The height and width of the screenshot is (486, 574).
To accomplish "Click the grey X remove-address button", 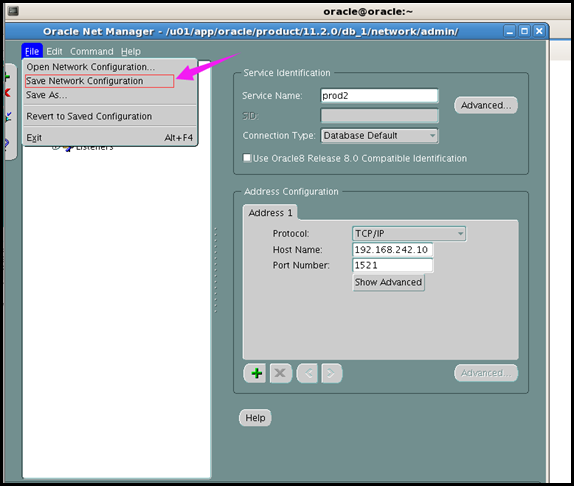I will click(280, 373).
